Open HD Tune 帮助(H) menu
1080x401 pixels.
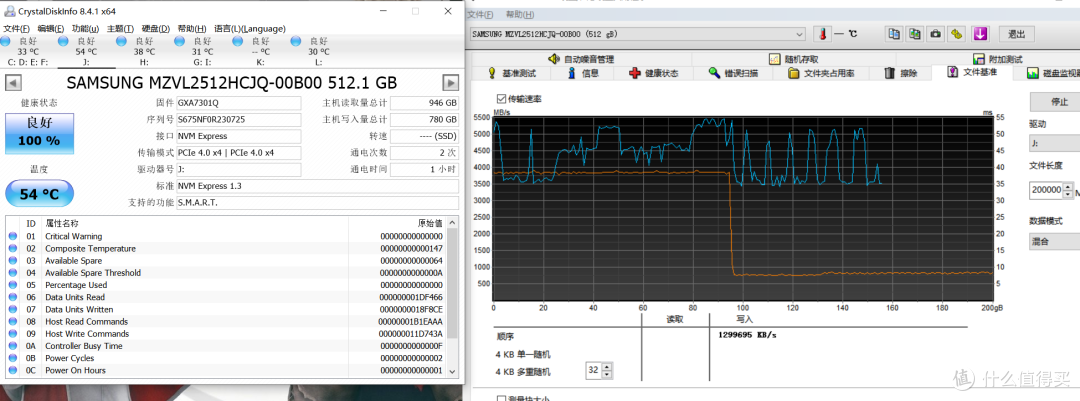coord(519,14)
